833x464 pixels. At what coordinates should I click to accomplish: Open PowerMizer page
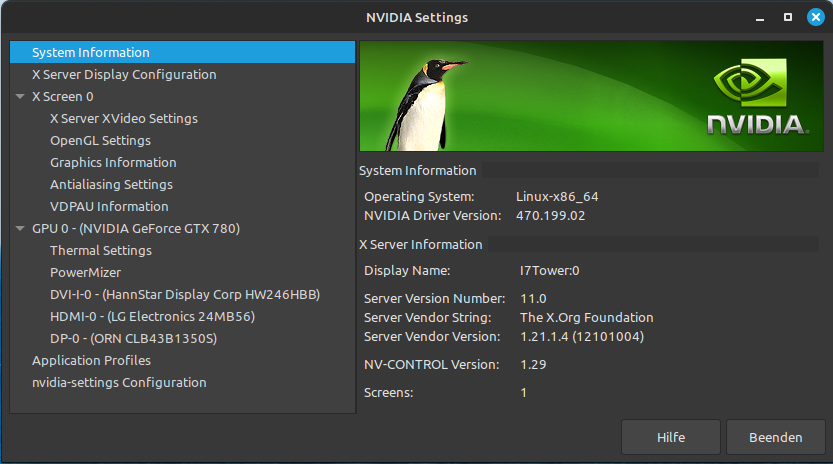point(86,273)
